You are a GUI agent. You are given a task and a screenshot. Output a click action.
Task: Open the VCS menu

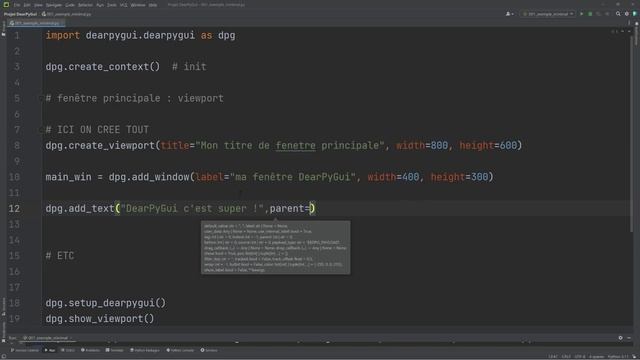tap(124, 5)
